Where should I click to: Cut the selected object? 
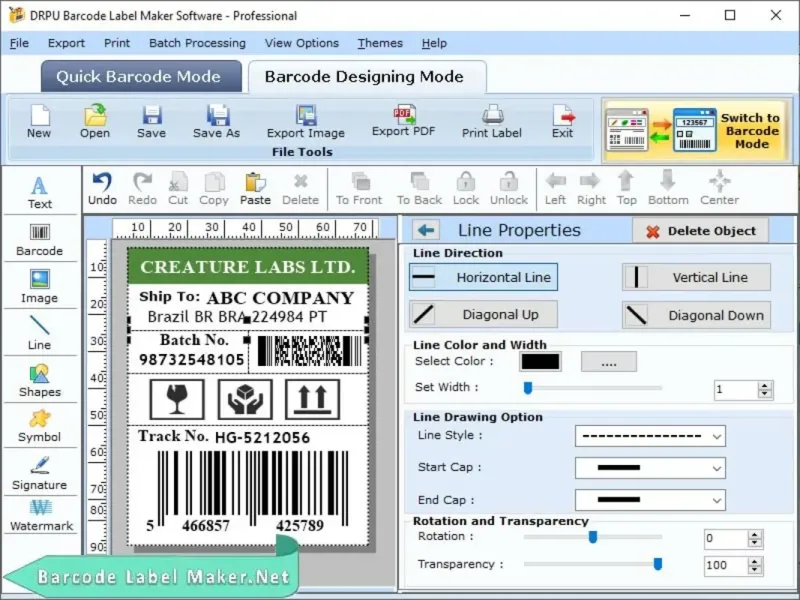[178, 189]
